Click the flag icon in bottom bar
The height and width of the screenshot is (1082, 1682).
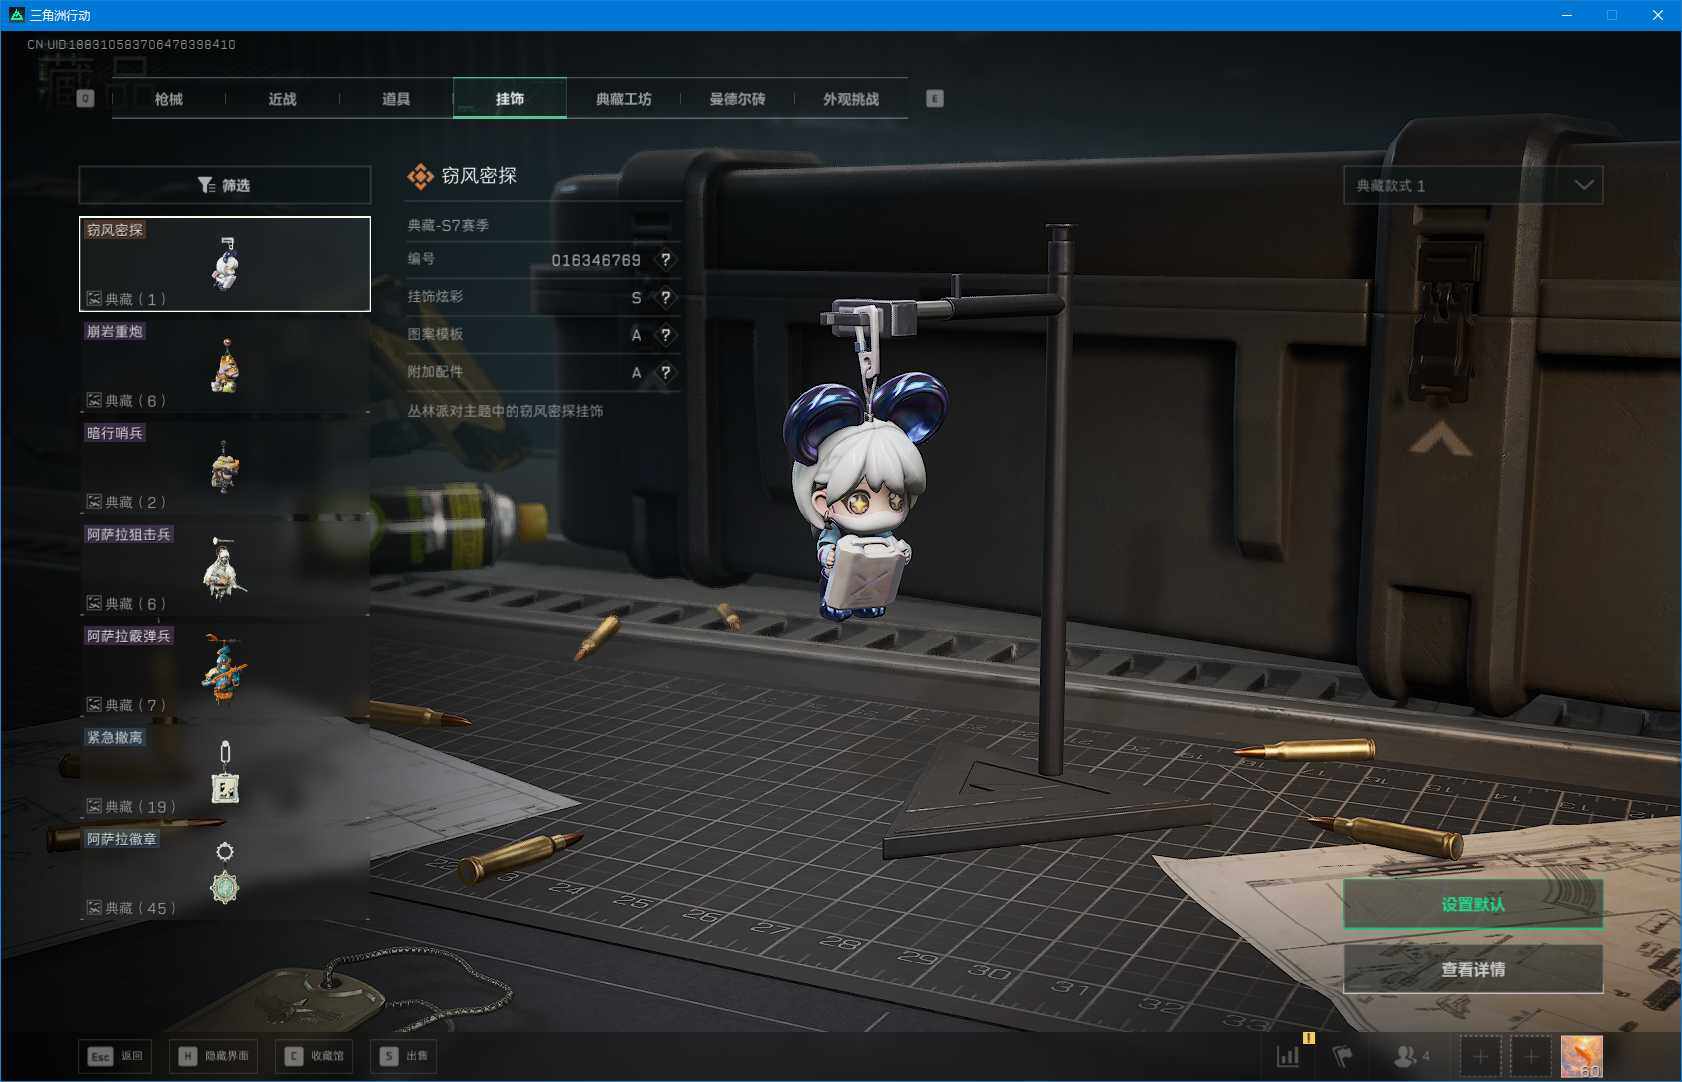coord(1343,1056)
